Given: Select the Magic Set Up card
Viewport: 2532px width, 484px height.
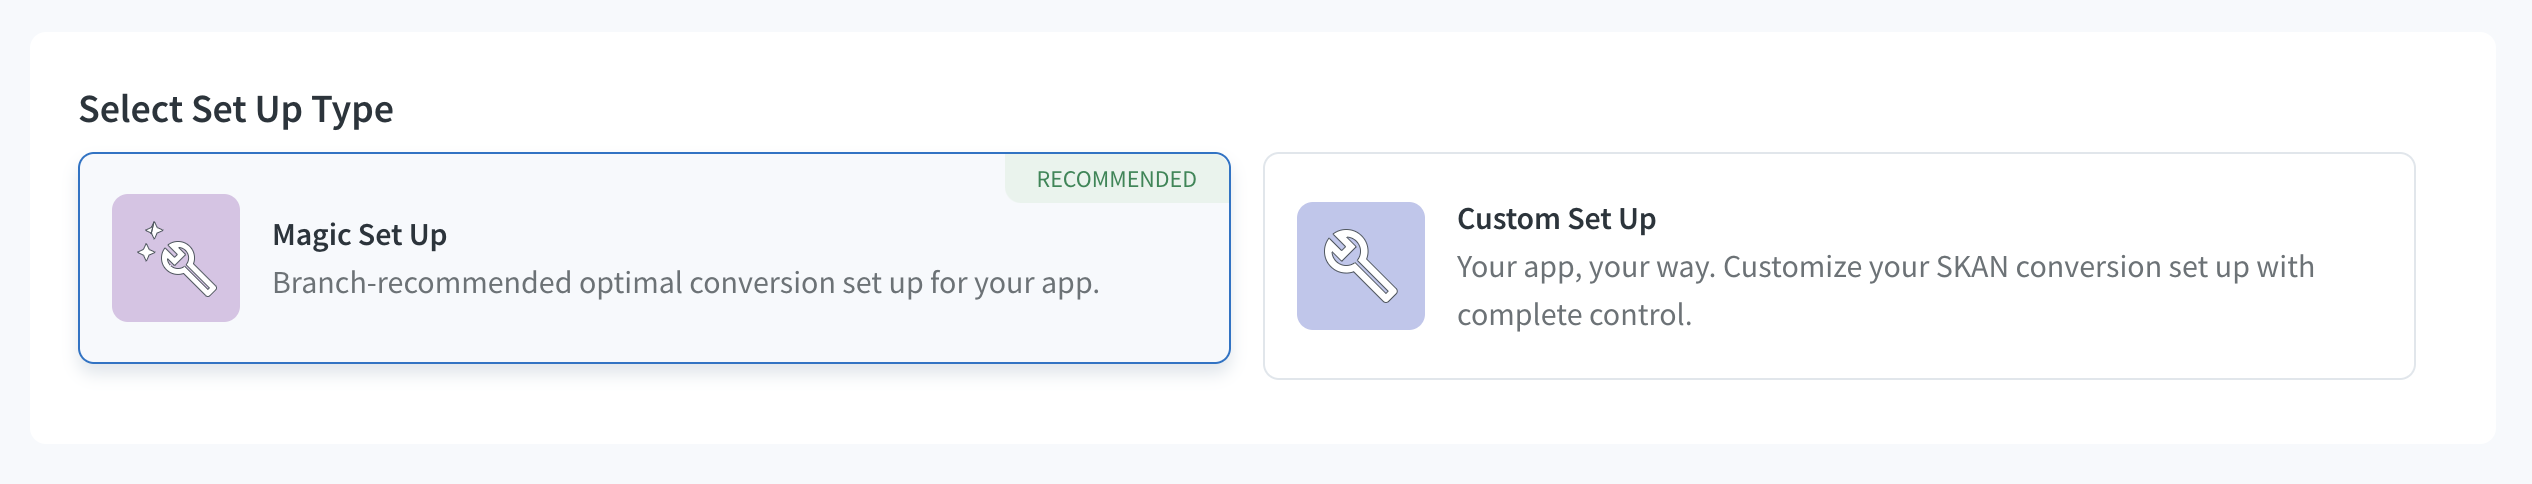Looking at the screenshot, I should coord(654,258).
